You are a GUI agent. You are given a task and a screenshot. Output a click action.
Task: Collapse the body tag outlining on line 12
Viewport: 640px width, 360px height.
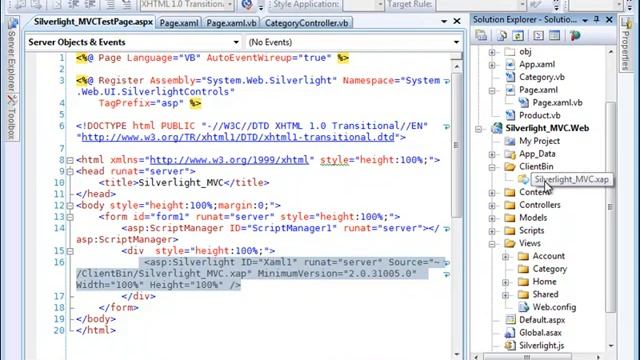[x=70, y=205]
